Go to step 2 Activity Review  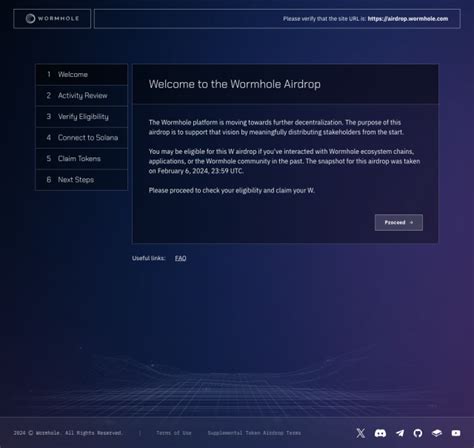(x=82, y=96)
